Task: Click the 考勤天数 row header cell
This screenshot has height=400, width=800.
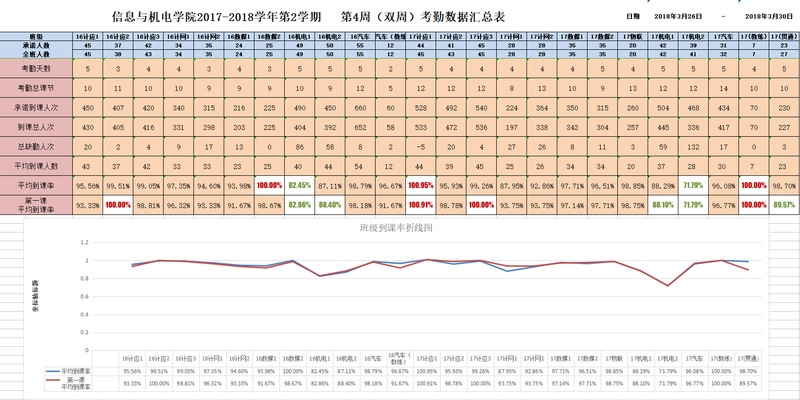Action: (37, 69)
